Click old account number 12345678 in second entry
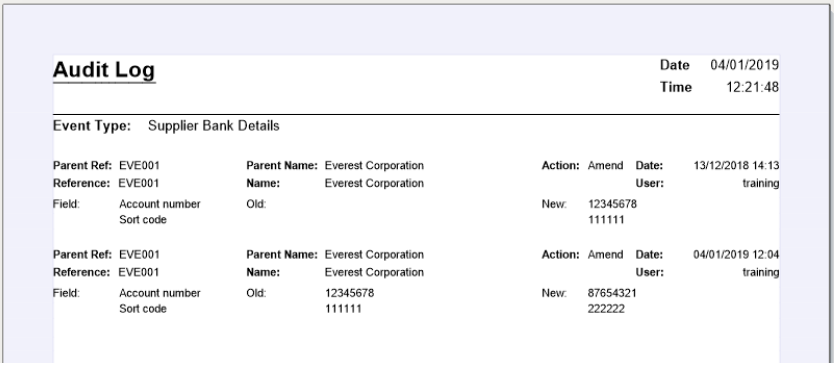 coord(349,293)
